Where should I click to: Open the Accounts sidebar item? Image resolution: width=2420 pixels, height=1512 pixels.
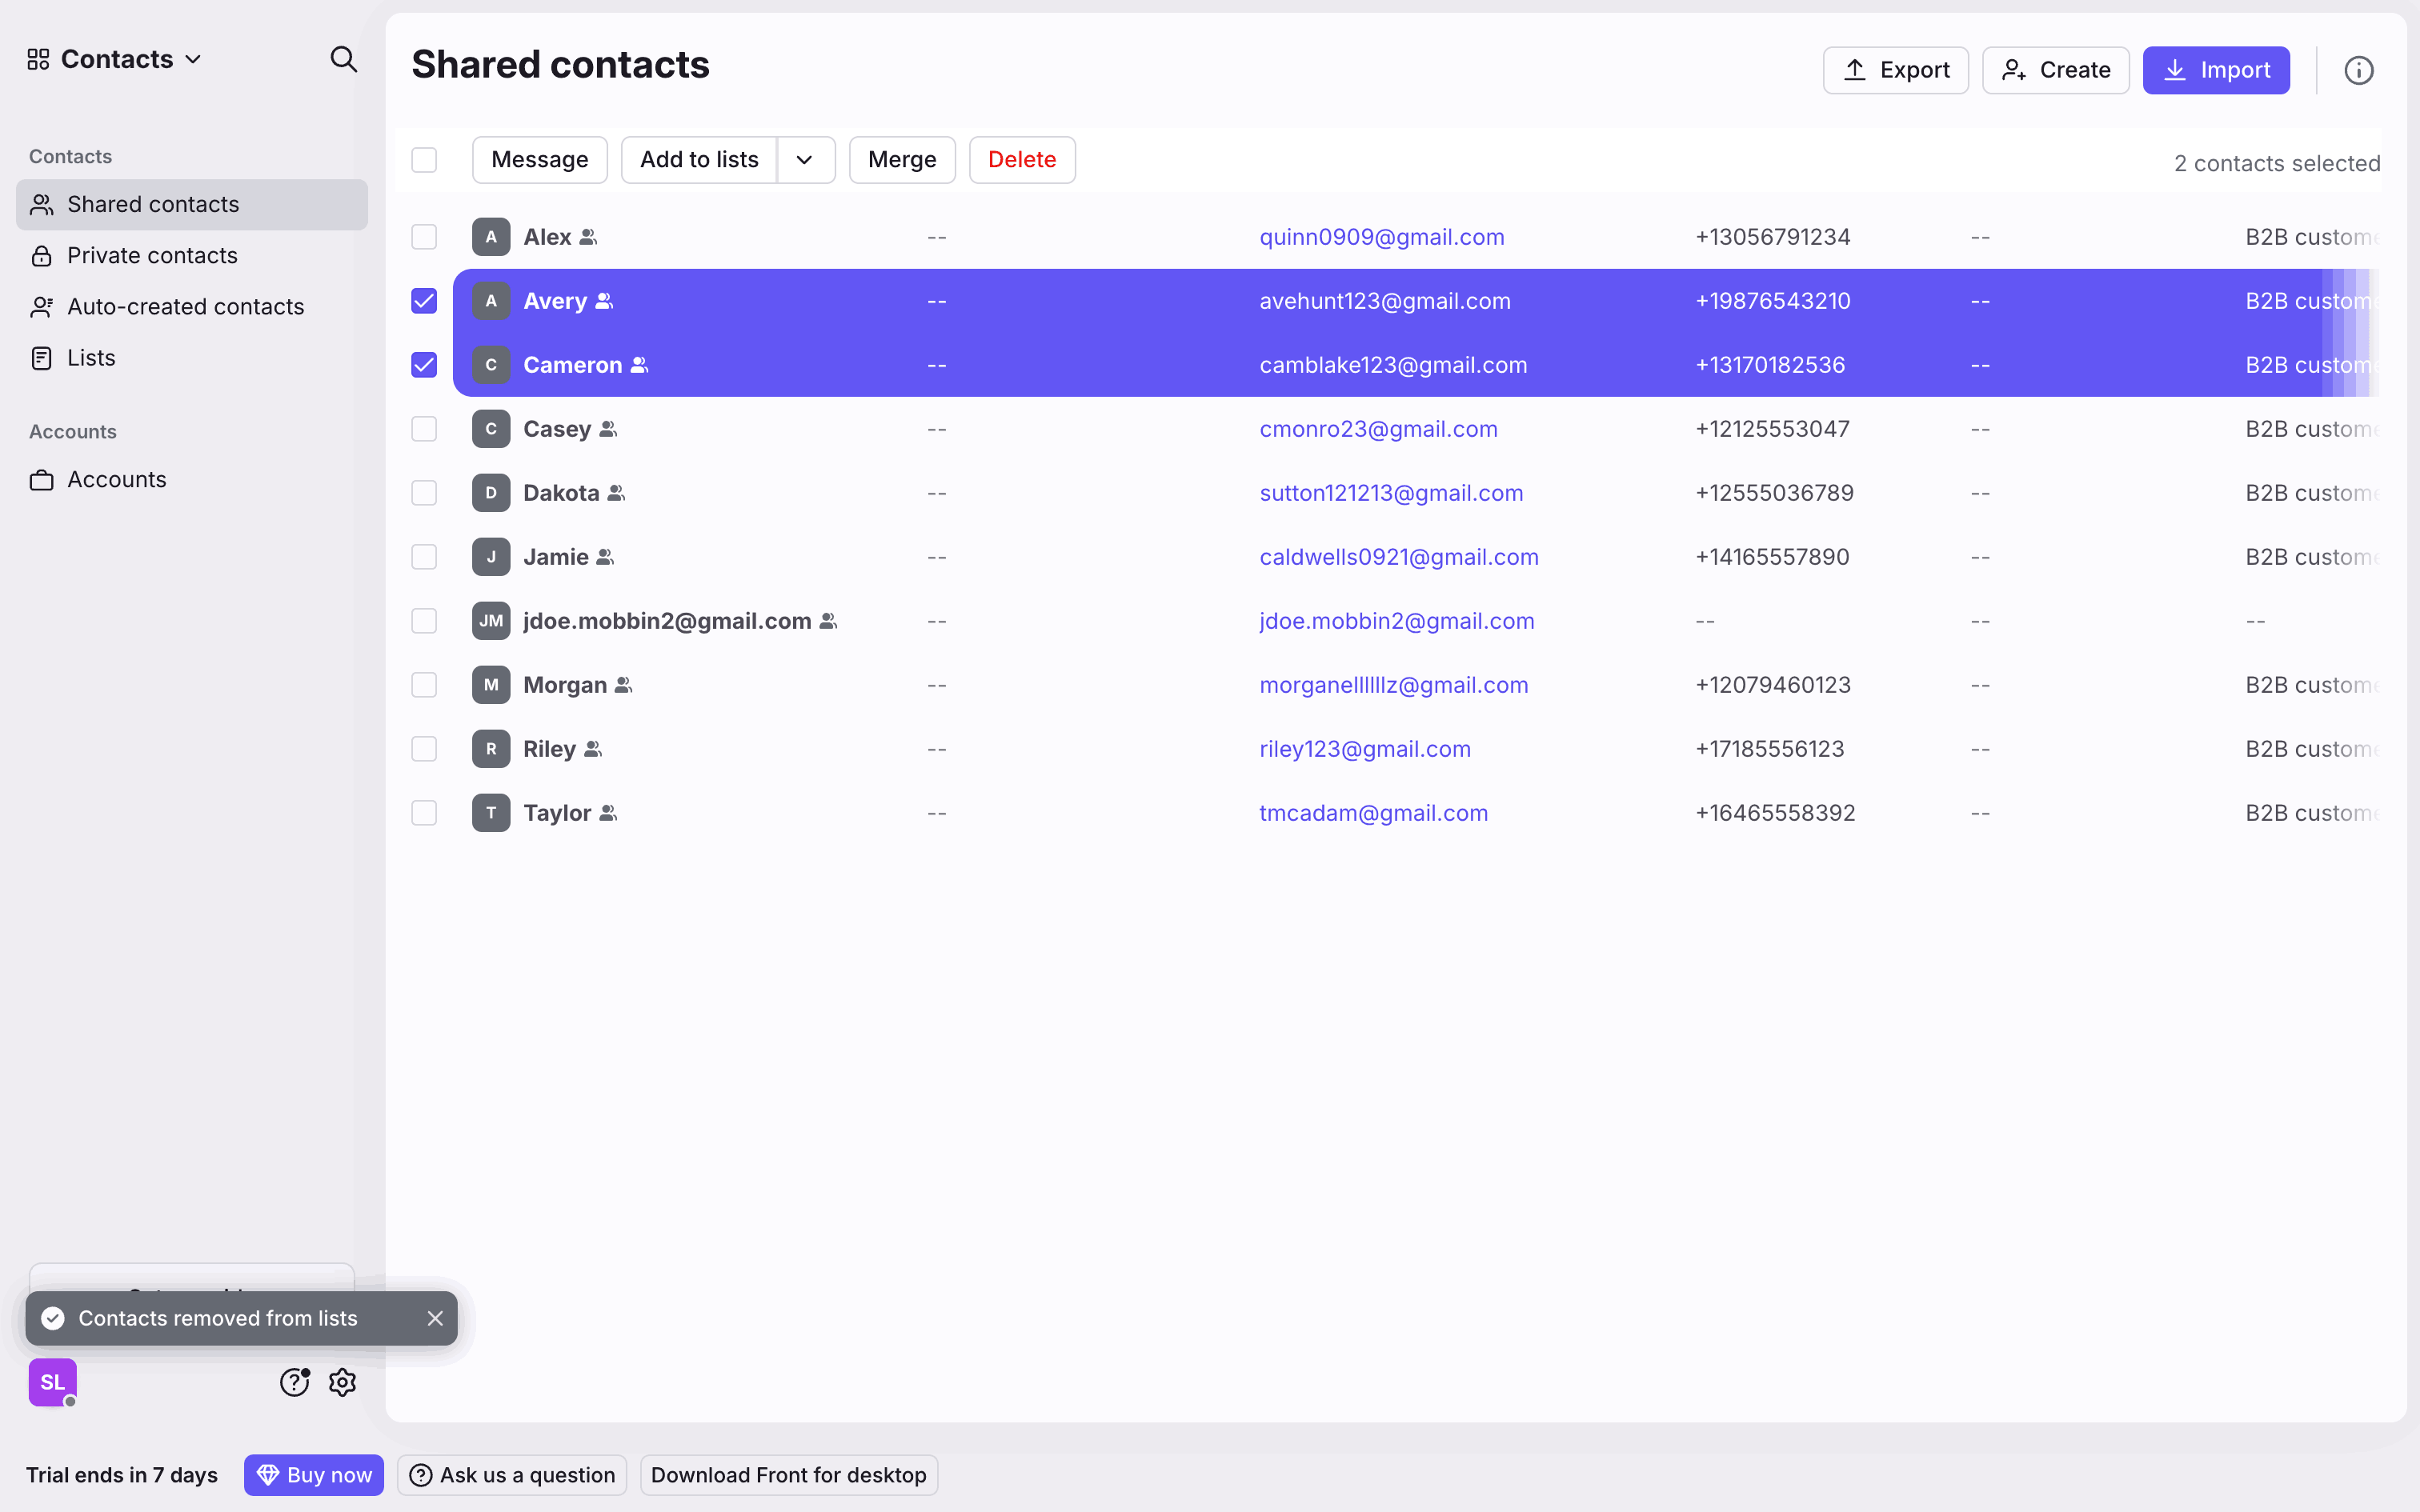(x=116, y=480)
